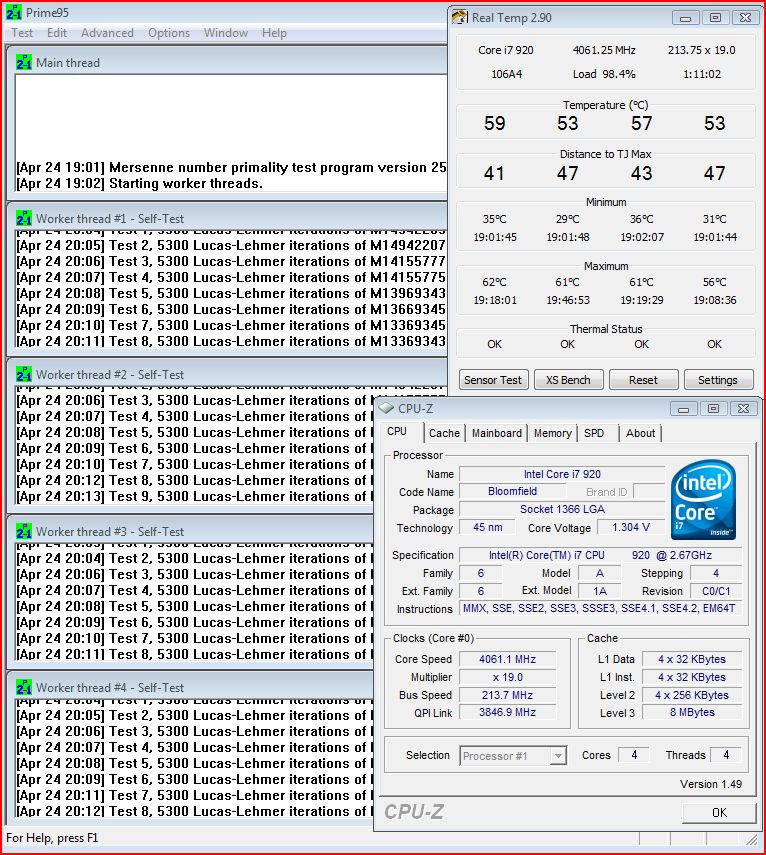The width and height of the screenshot is (766, 855).
Task: Click the first core temperature 59
Action: [x=495, y=123]
